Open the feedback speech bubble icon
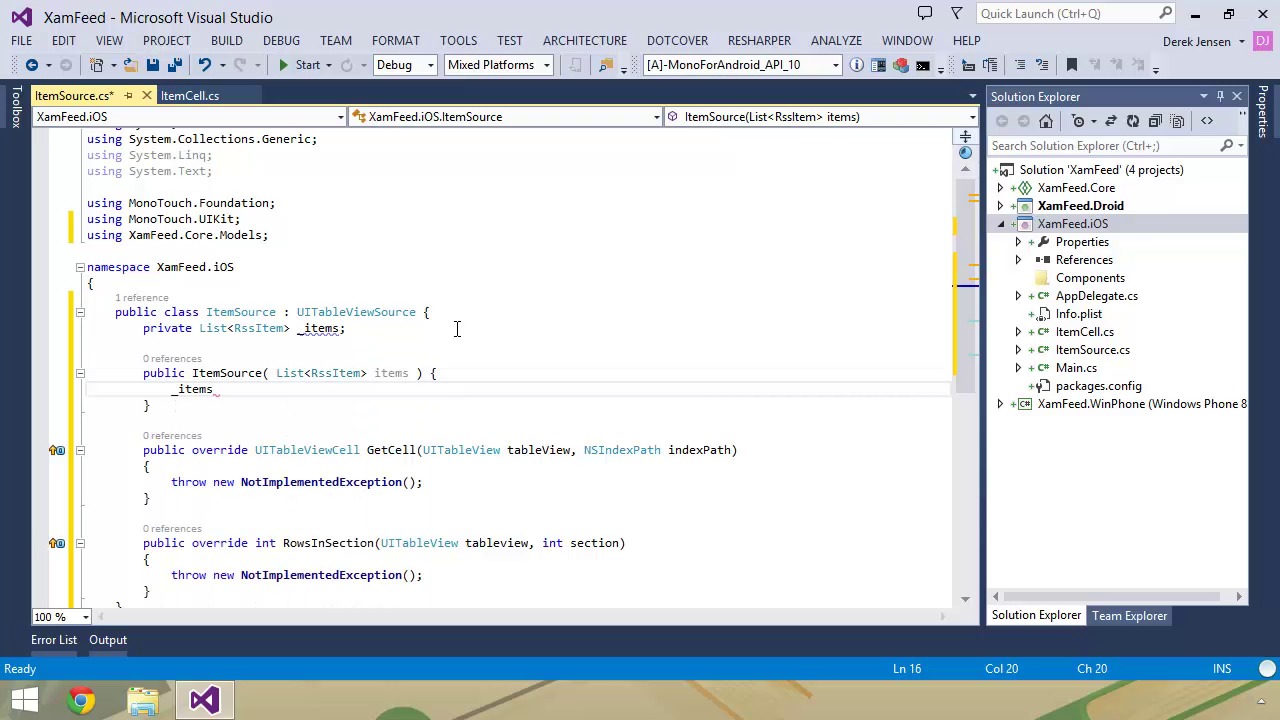This screenshot has height=720, width=1280. (x=925, y=13)
